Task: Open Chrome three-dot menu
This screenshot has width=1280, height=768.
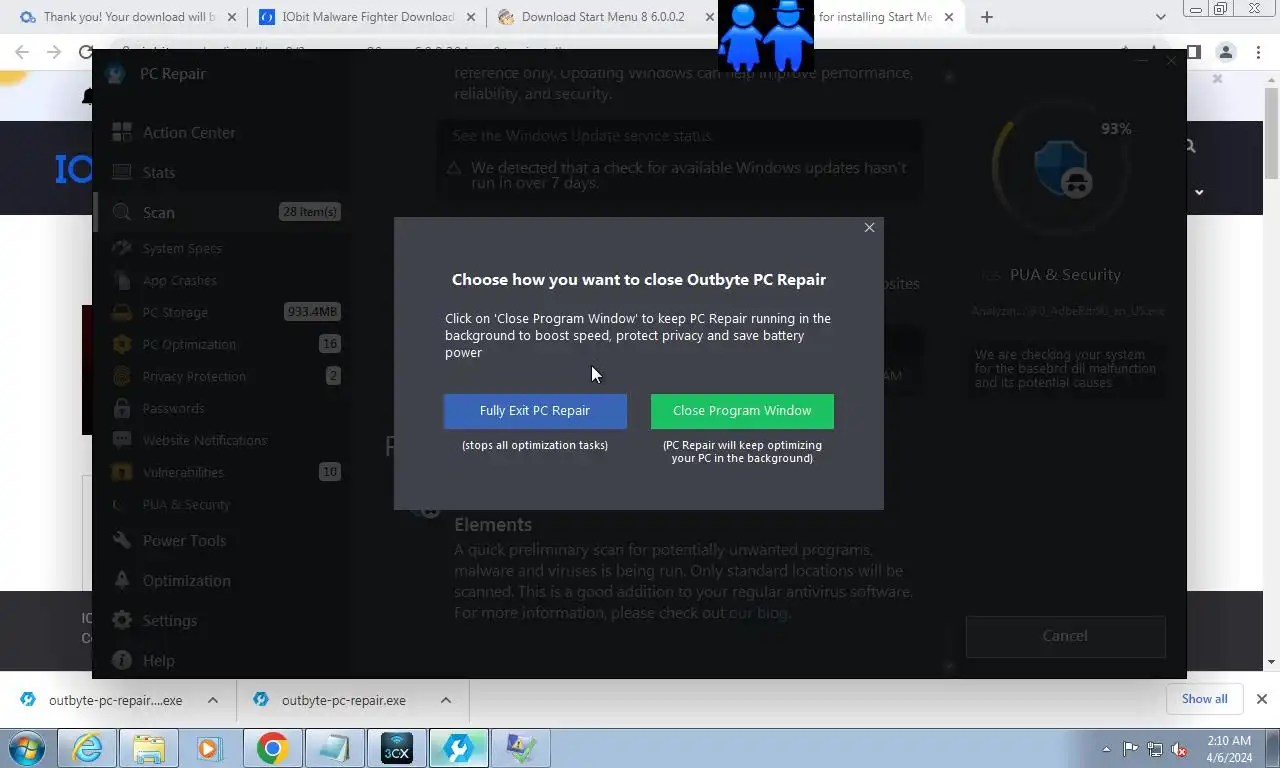Action: (x=1258, y=52)
